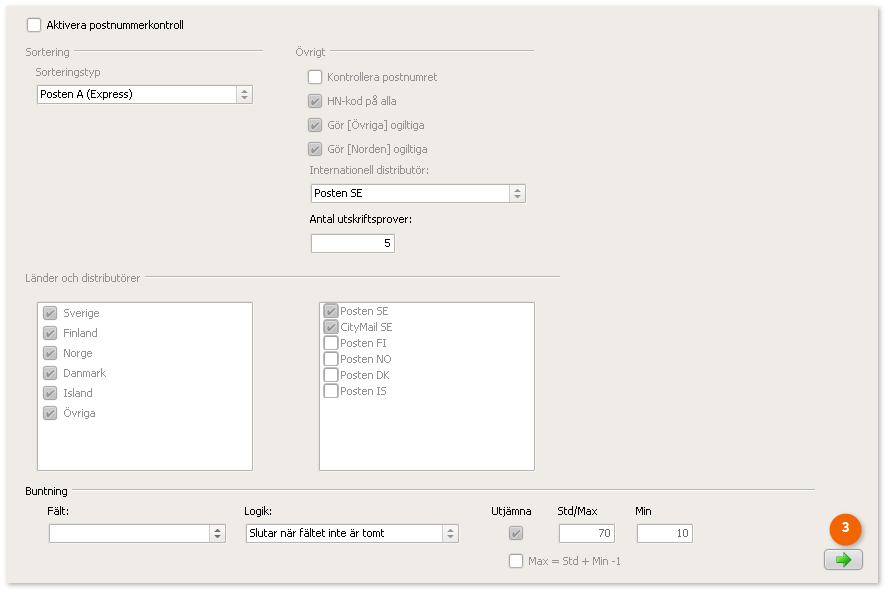The width and height of the screenshot is (888, 593).
Task: Click the green arrow next button
Action: click(x=843, y=560)
